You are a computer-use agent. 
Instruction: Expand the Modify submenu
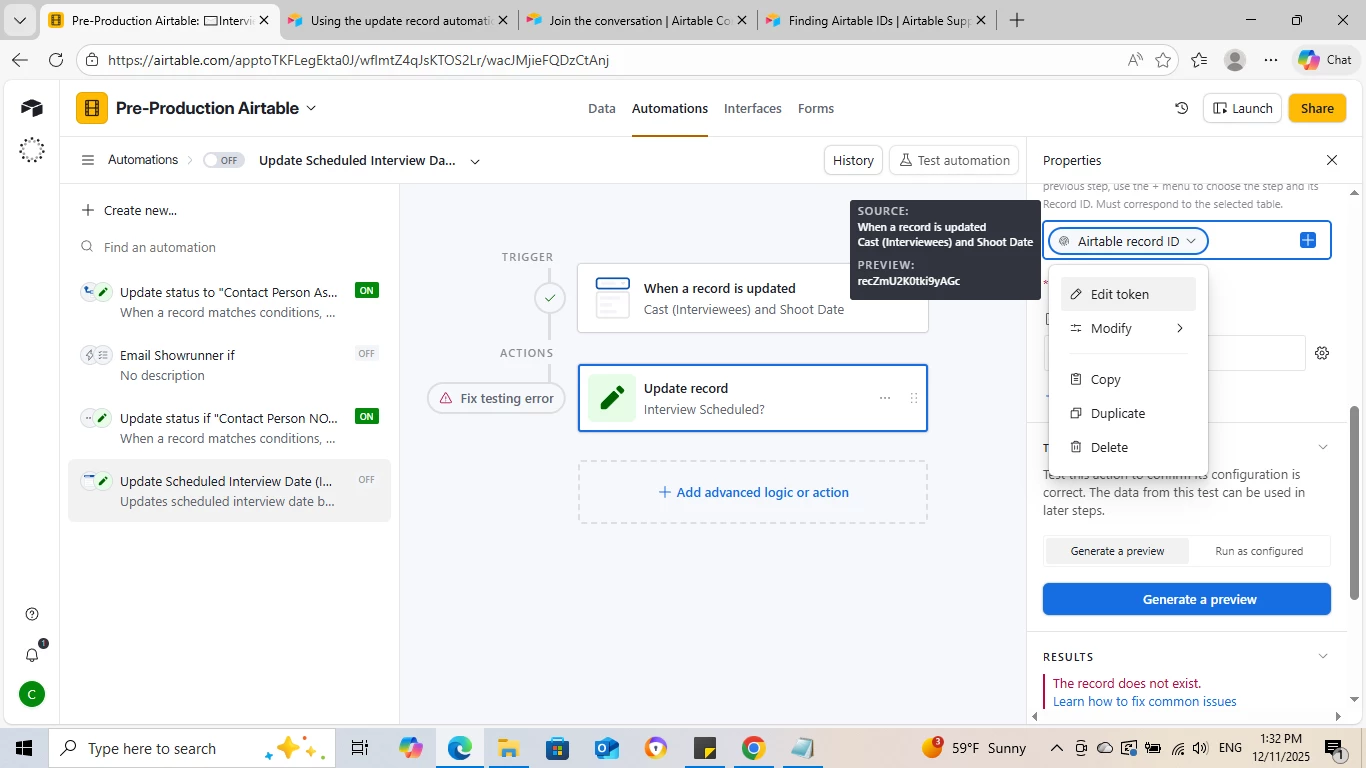click(1128, 328)
